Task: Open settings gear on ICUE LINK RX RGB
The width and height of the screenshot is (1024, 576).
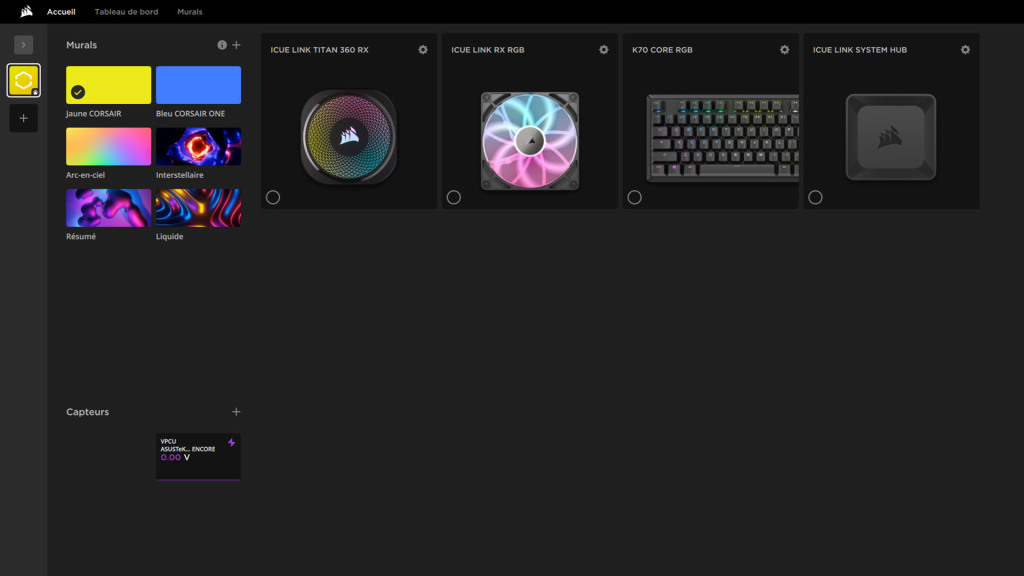Action: 603,49
